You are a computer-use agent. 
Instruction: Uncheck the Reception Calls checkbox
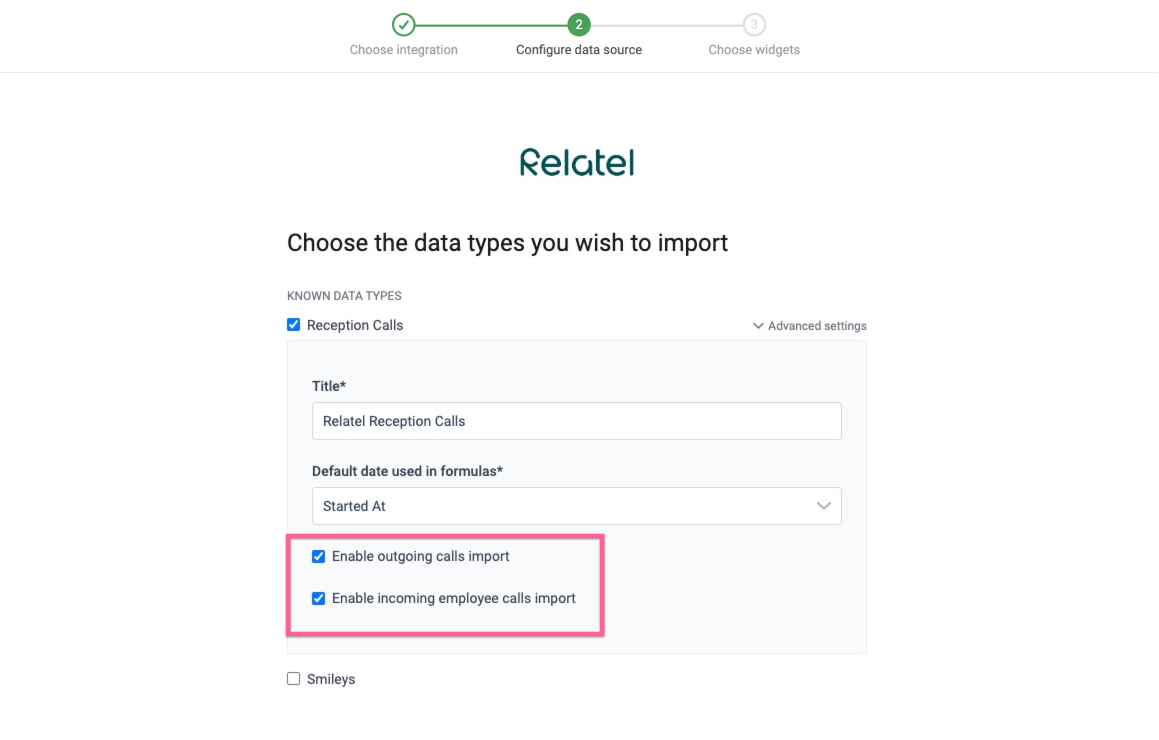(x=294, y=325)
